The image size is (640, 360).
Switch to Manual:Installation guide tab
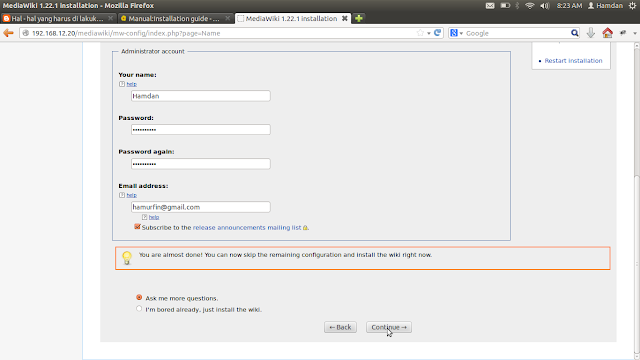(176, 18)
